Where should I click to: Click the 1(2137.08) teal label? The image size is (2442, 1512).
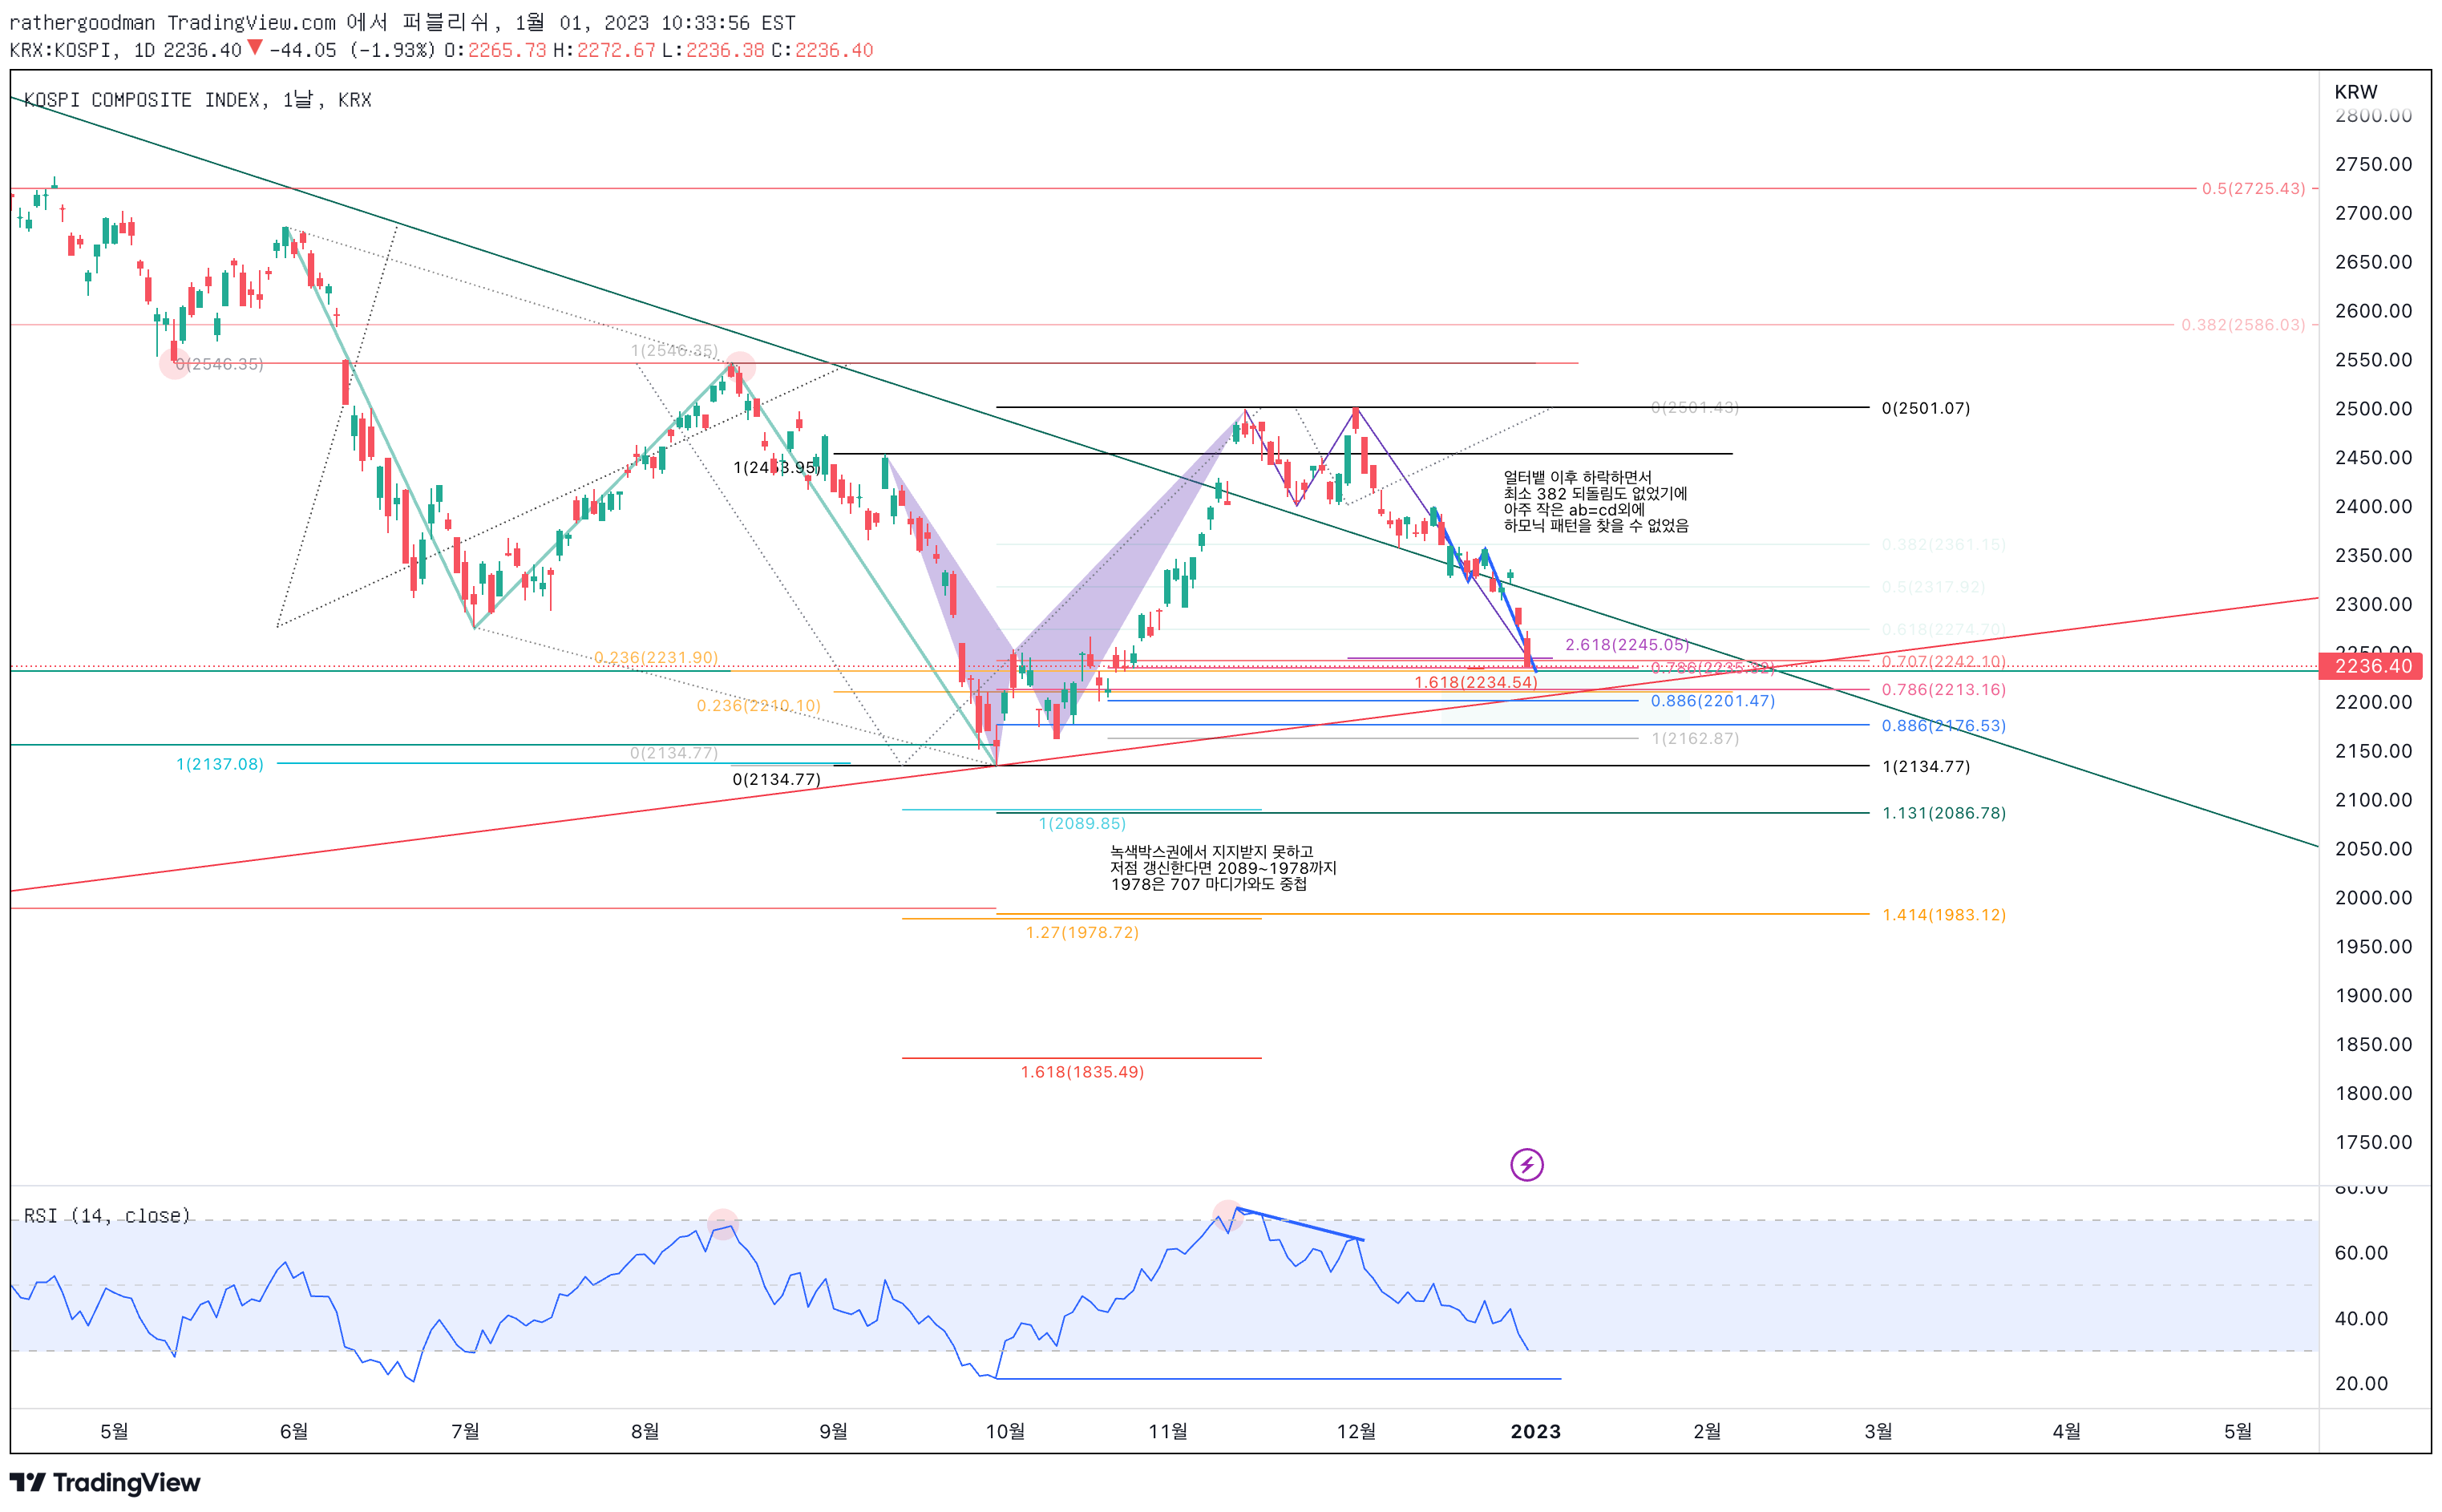(220, 764)
